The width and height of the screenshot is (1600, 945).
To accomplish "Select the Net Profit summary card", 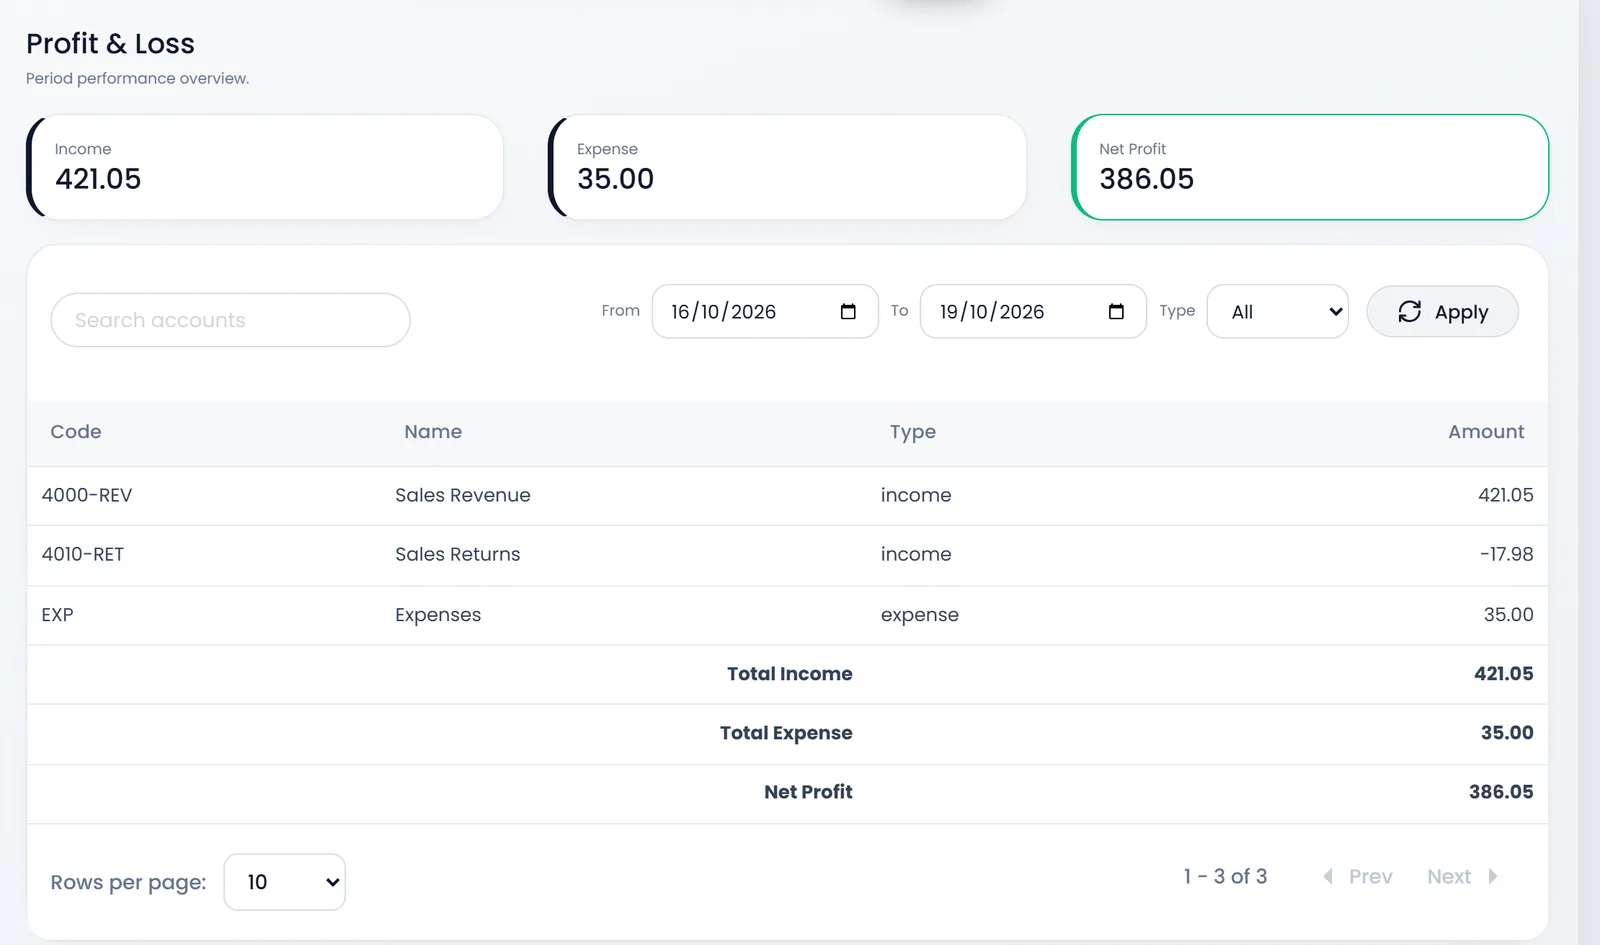I will [1310, 167].
